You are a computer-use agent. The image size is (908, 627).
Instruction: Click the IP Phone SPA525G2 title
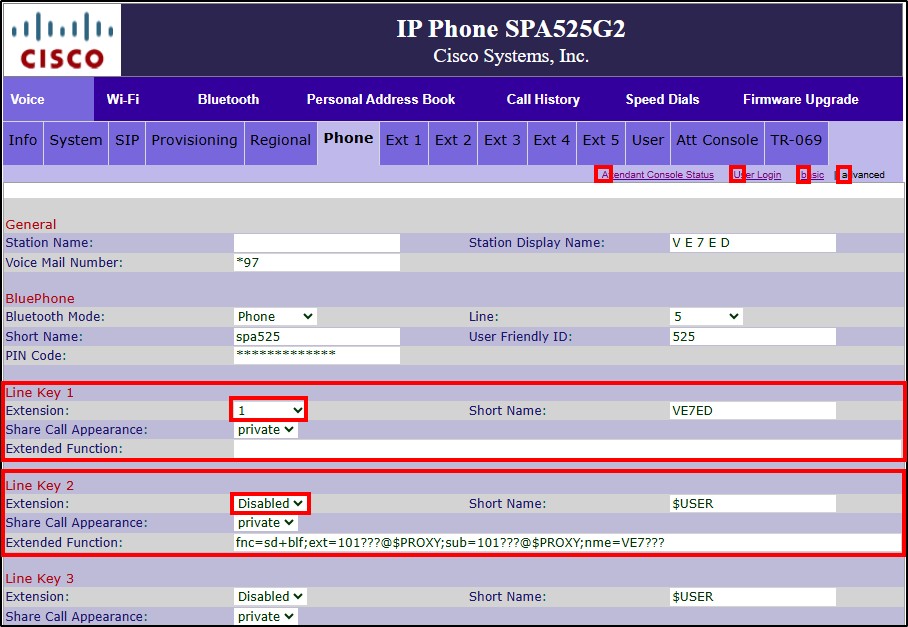511,29
